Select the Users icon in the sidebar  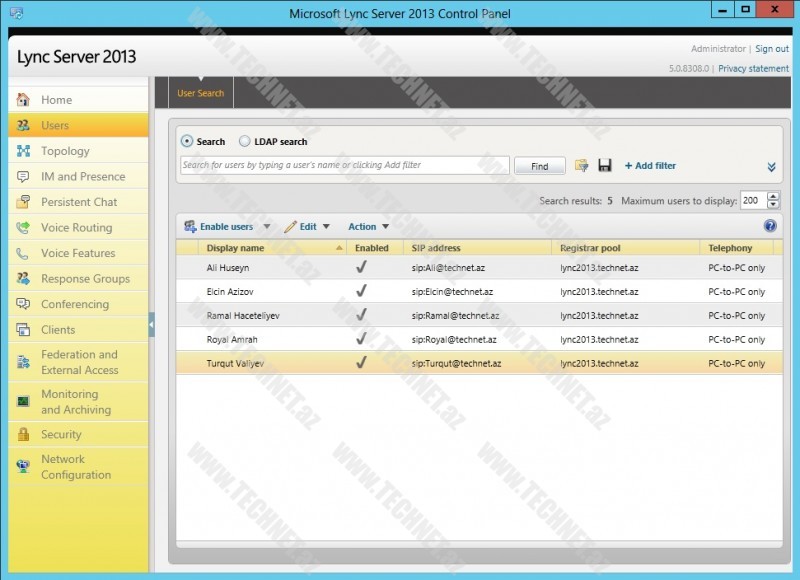24,125
